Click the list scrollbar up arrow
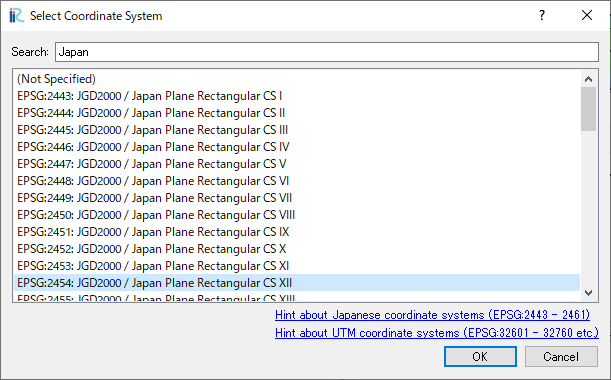Screen dimensions: 611x380 click(588, 79)
